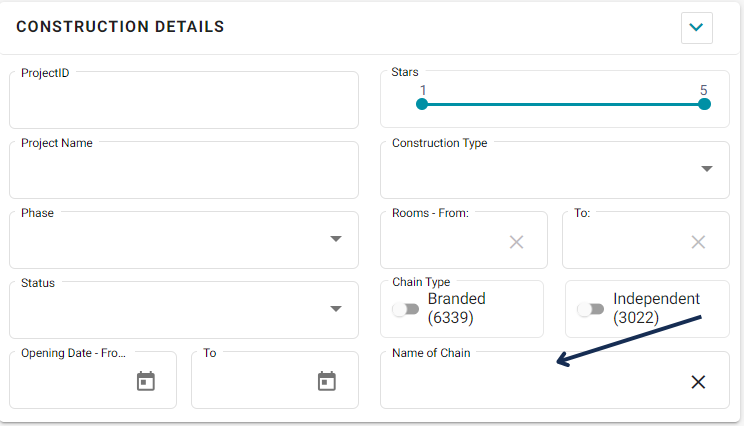Clear the Rooms To field
The width and height of the screenshot is (744, 426).
(x=698, y=242)
